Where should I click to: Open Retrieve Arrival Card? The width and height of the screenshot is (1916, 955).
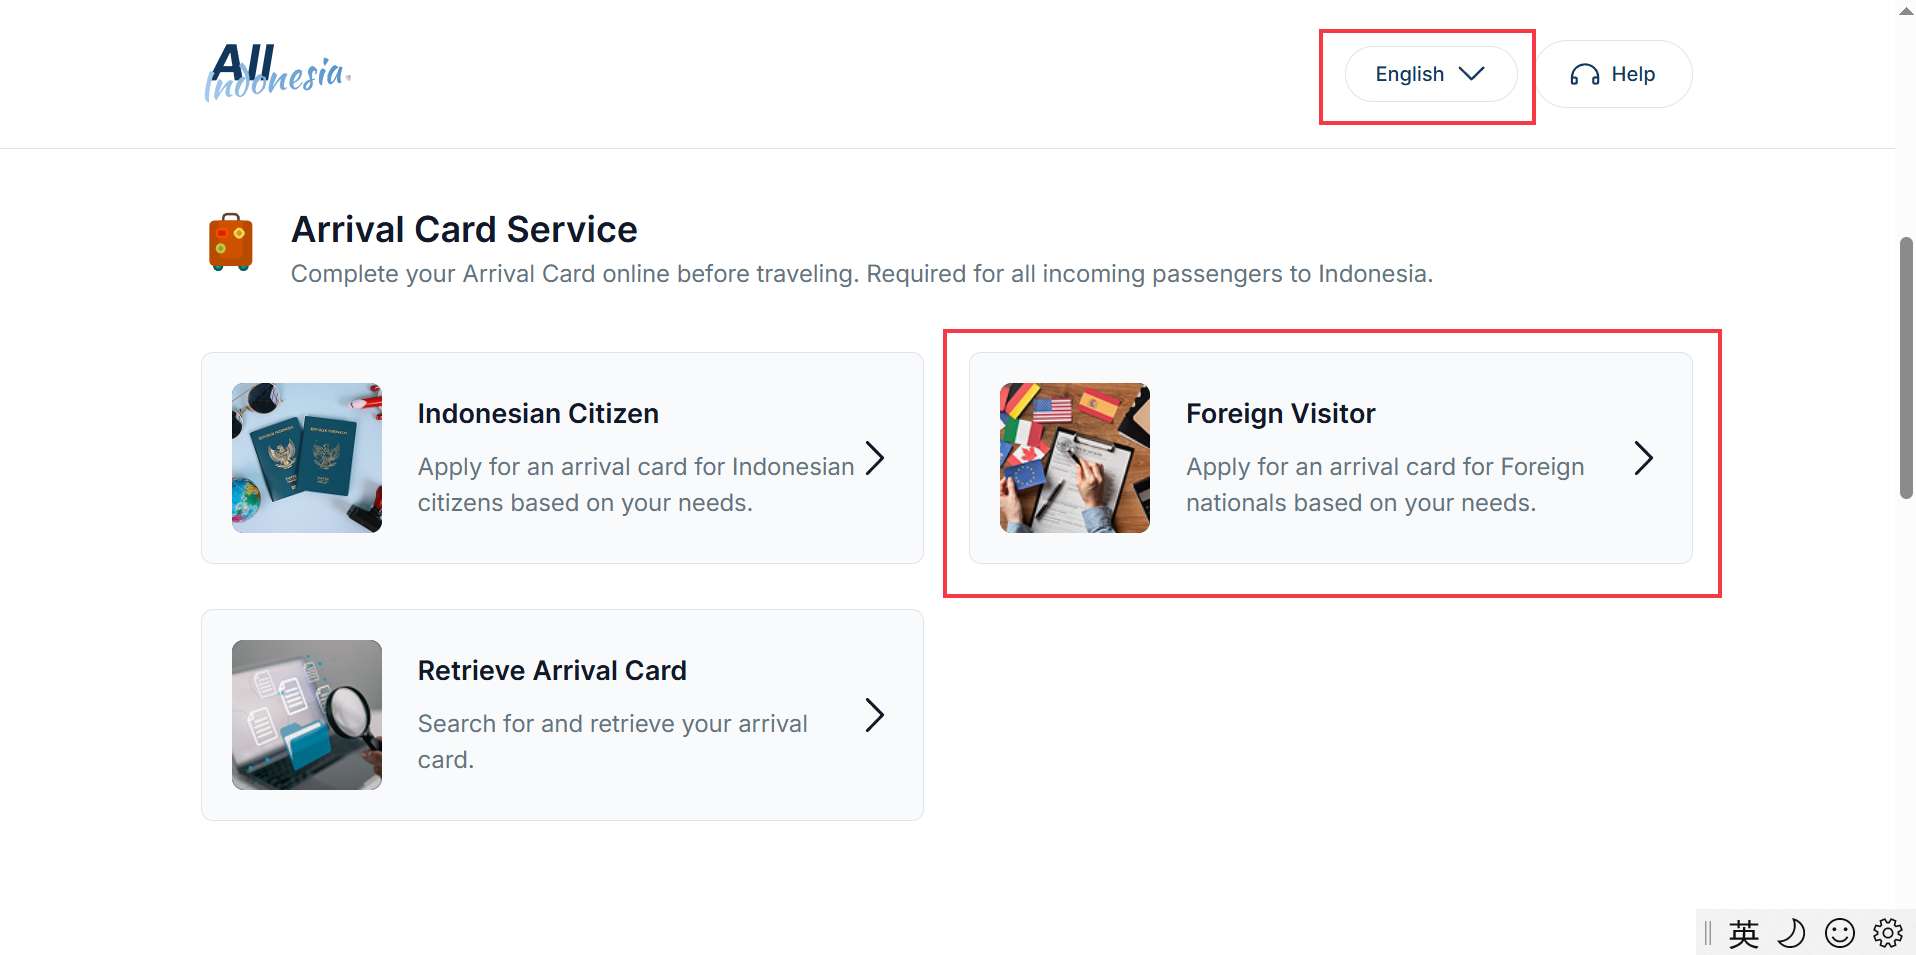tap(561, 715)
